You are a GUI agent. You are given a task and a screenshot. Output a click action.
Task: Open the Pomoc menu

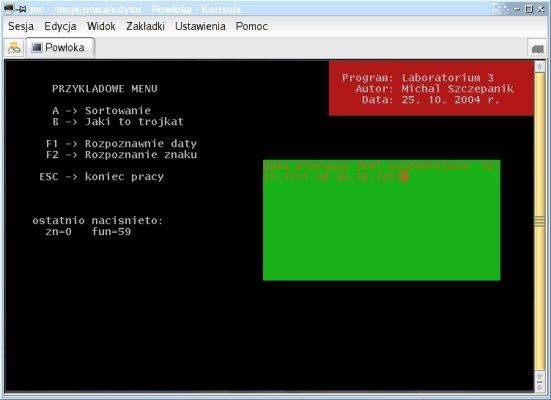(x=252, y=26)
